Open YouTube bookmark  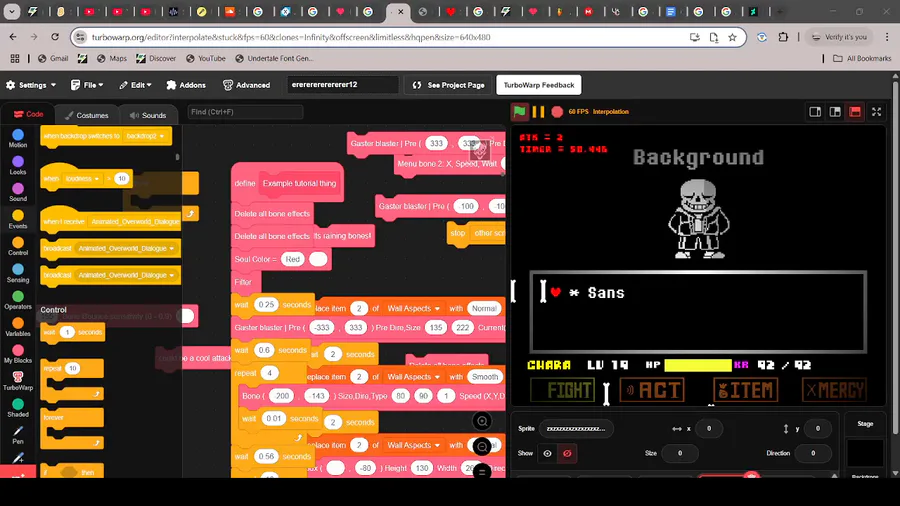coord(205,59)
